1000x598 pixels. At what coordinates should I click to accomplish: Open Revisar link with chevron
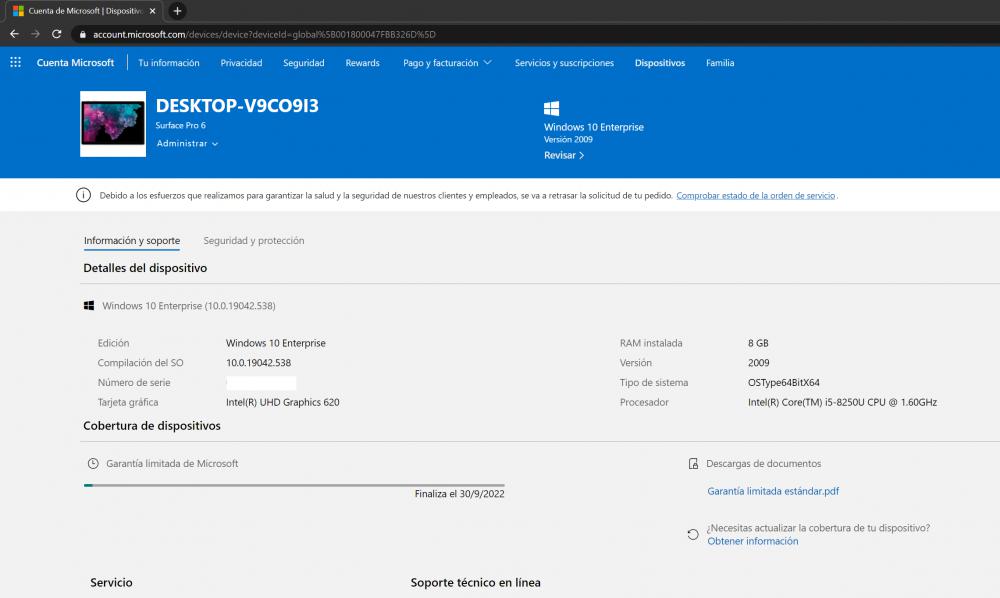tap(564, 155)
